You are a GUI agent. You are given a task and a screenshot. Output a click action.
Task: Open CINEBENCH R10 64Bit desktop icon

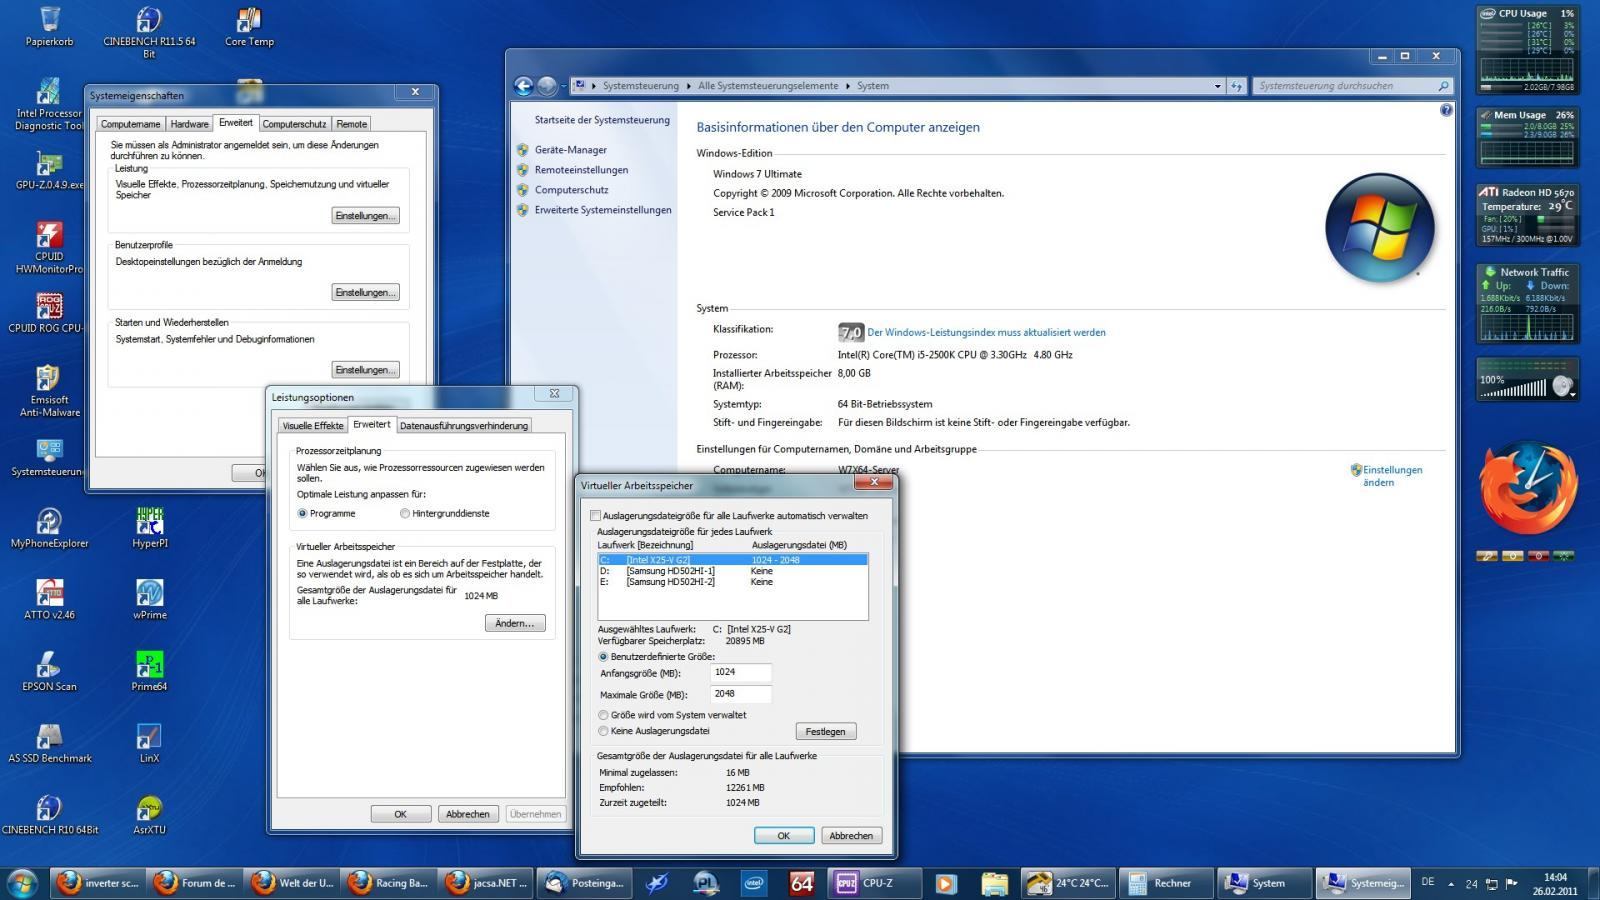49,813
